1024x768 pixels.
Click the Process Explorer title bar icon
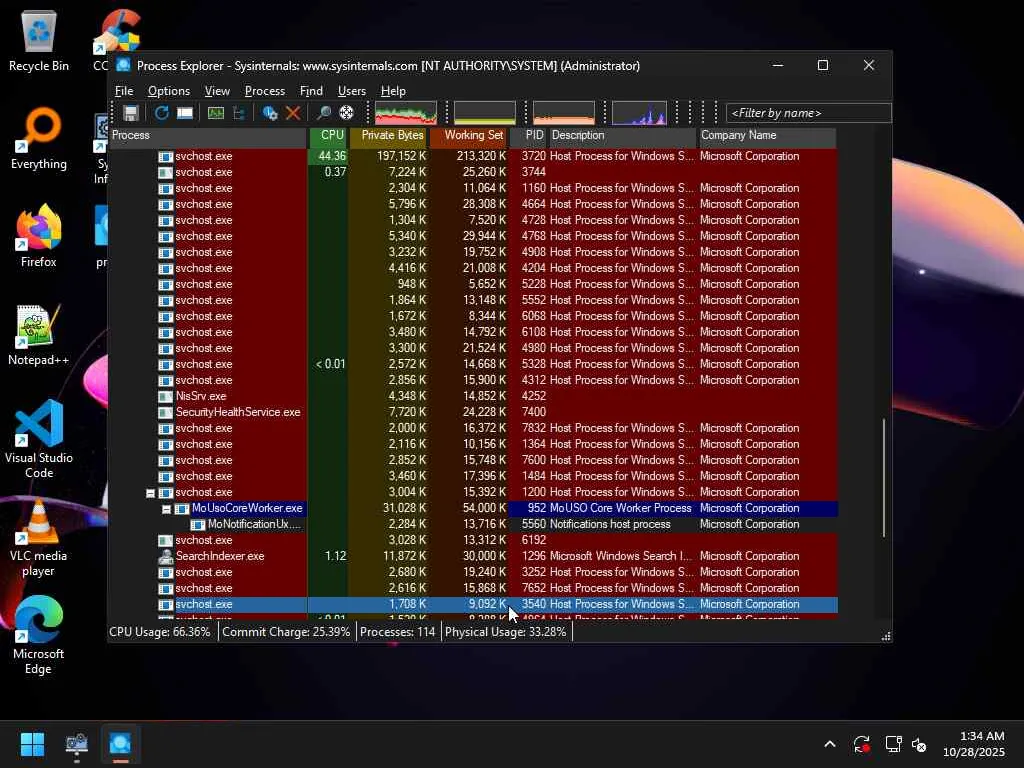[123, 65]
